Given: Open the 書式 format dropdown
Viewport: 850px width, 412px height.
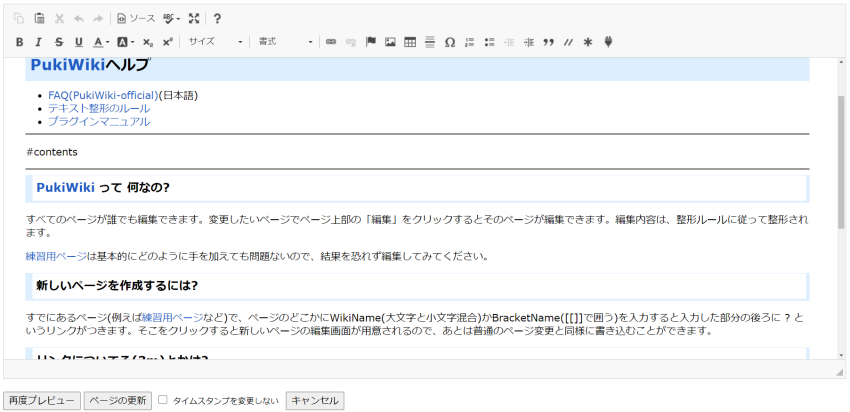Looking at the screenshot, I should (x=284, y=42).
